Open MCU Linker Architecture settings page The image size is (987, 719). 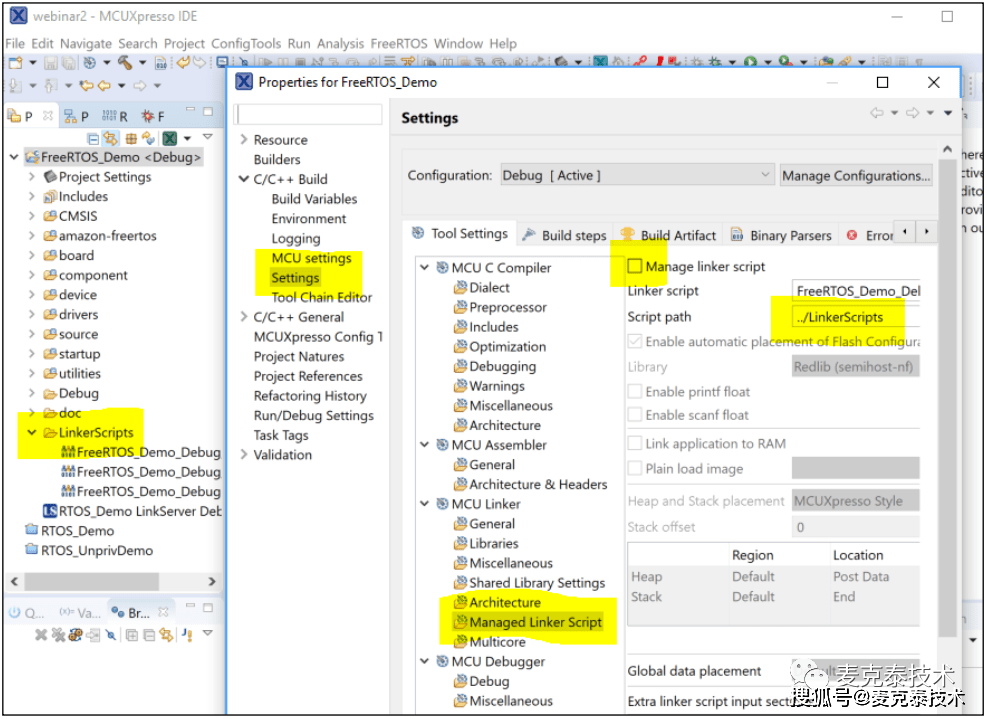pyautogui.click(x=504, y=602)
